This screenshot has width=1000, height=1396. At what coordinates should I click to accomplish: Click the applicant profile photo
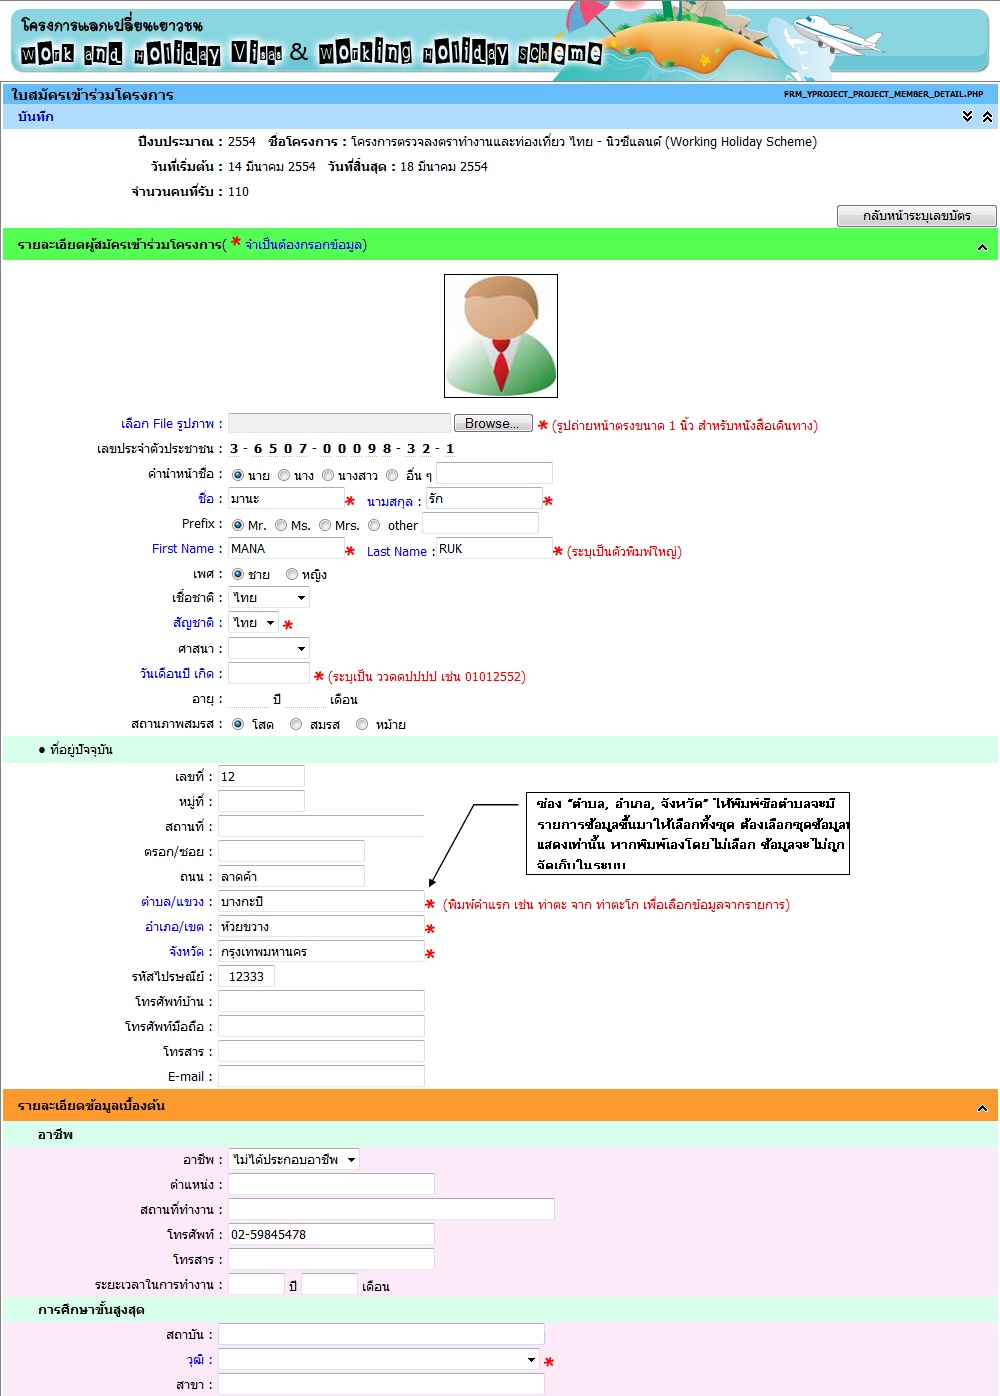(501, 336)
